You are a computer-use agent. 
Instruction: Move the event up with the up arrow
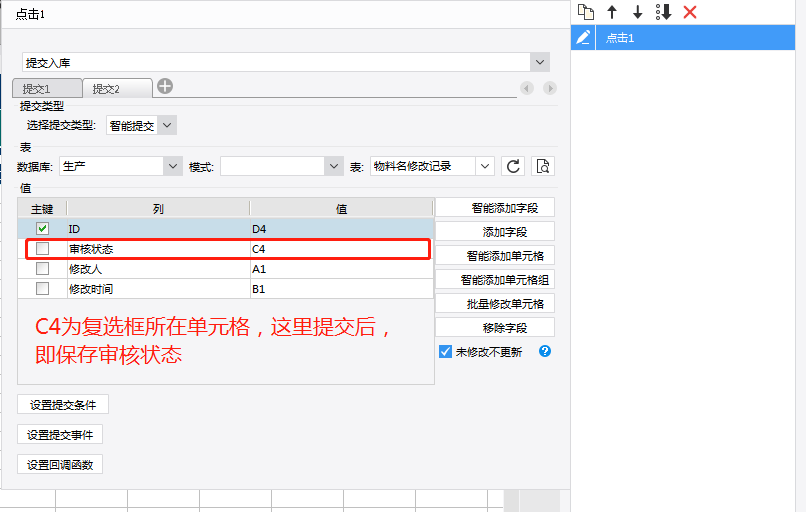coord(612,12)
